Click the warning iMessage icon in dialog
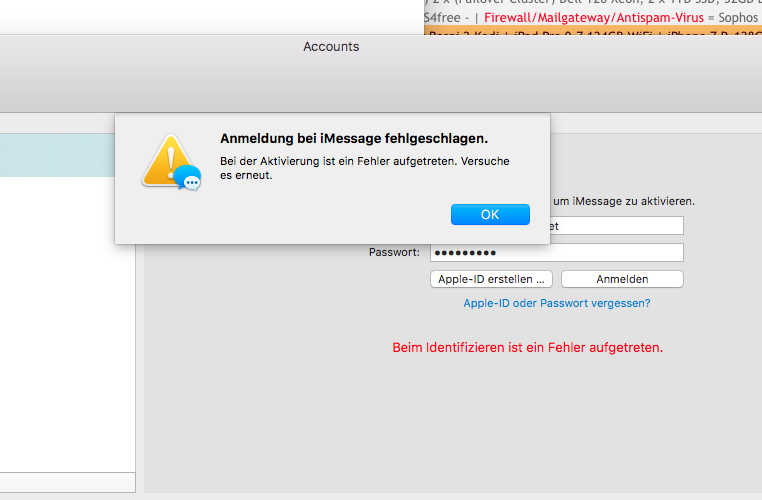This screenshot has width=762, height=500. 171,162
